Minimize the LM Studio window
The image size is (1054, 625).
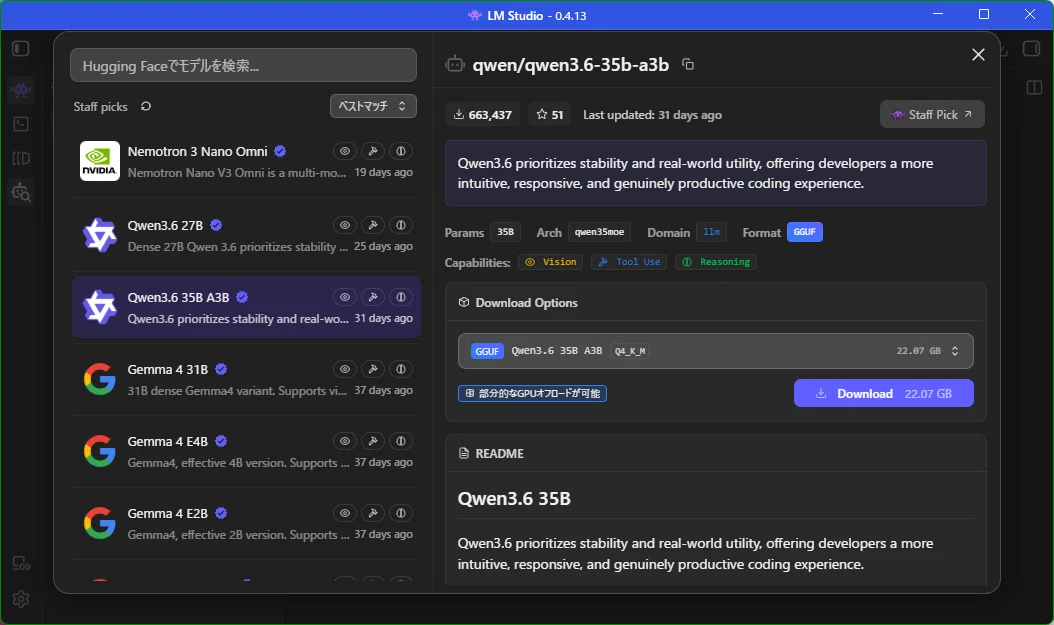coord(938,14)
